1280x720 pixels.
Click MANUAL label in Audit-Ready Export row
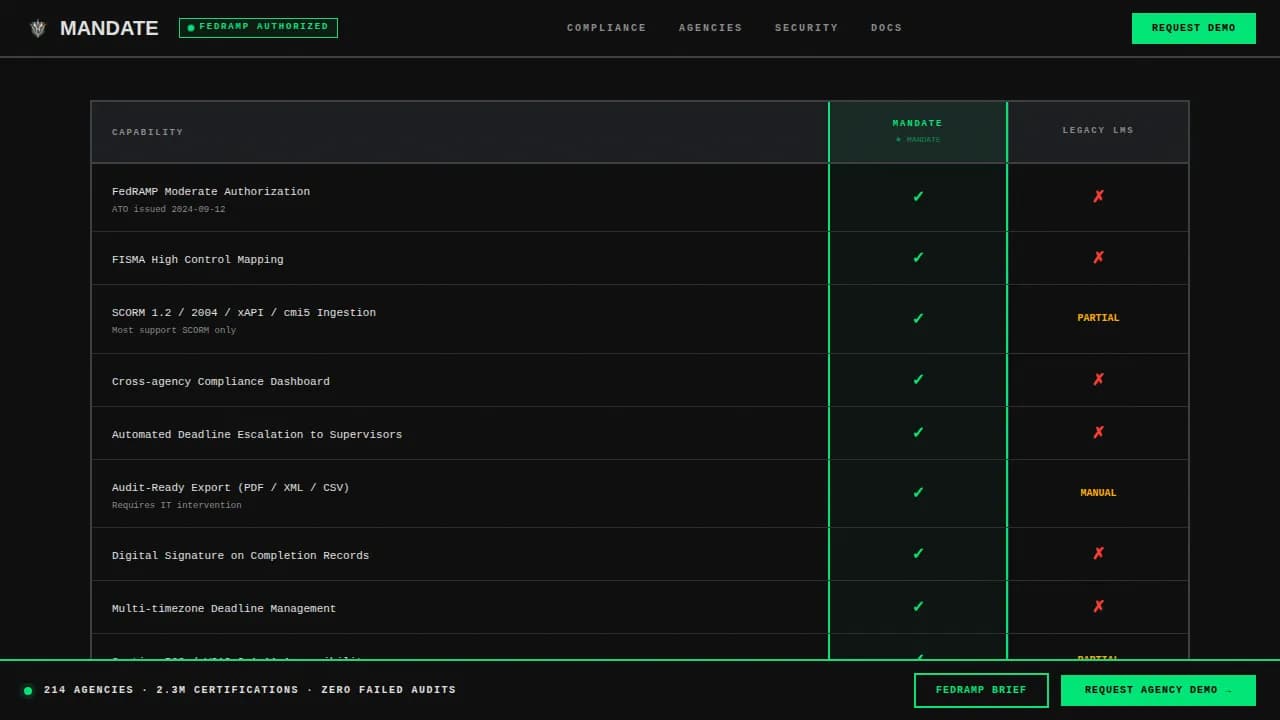pyautogui.click(x=1098, y=493)
